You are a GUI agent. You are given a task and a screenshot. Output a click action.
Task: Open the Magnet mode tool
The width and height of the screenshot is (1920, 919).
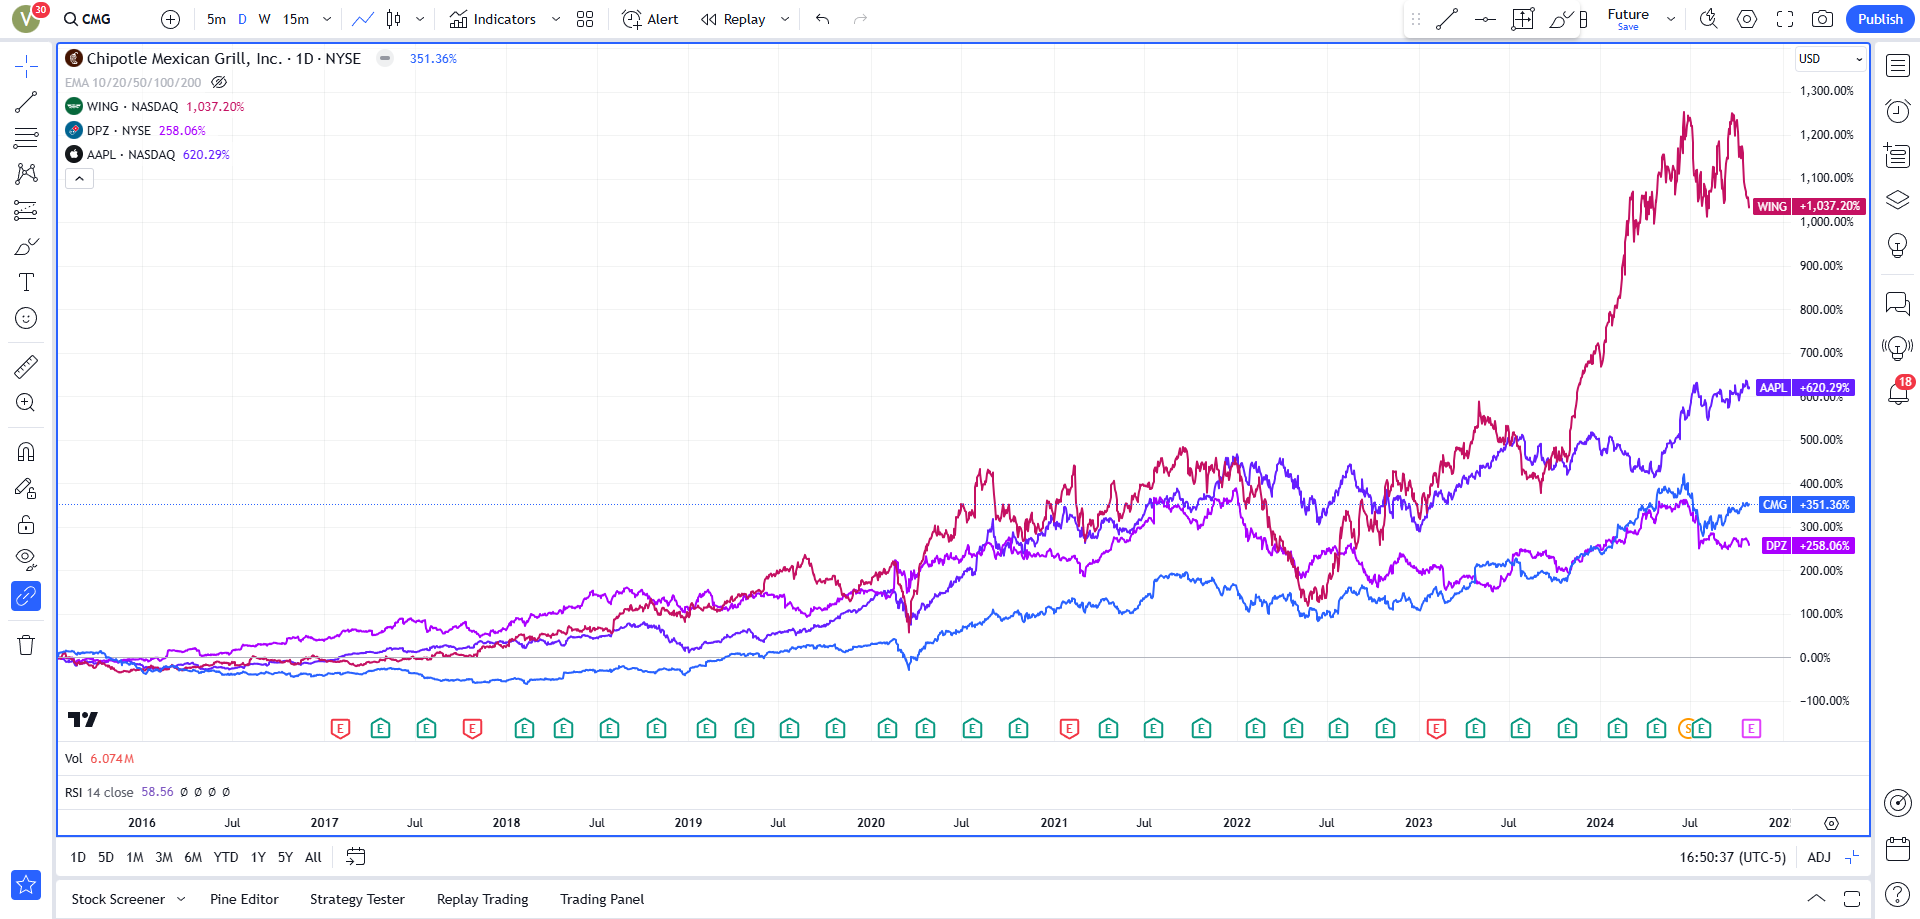click(x=26, y=452)
